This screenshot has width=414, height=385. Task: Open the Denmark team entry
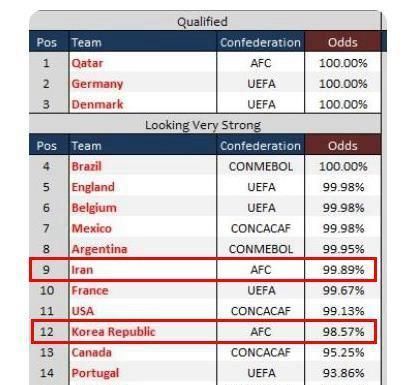97,104
